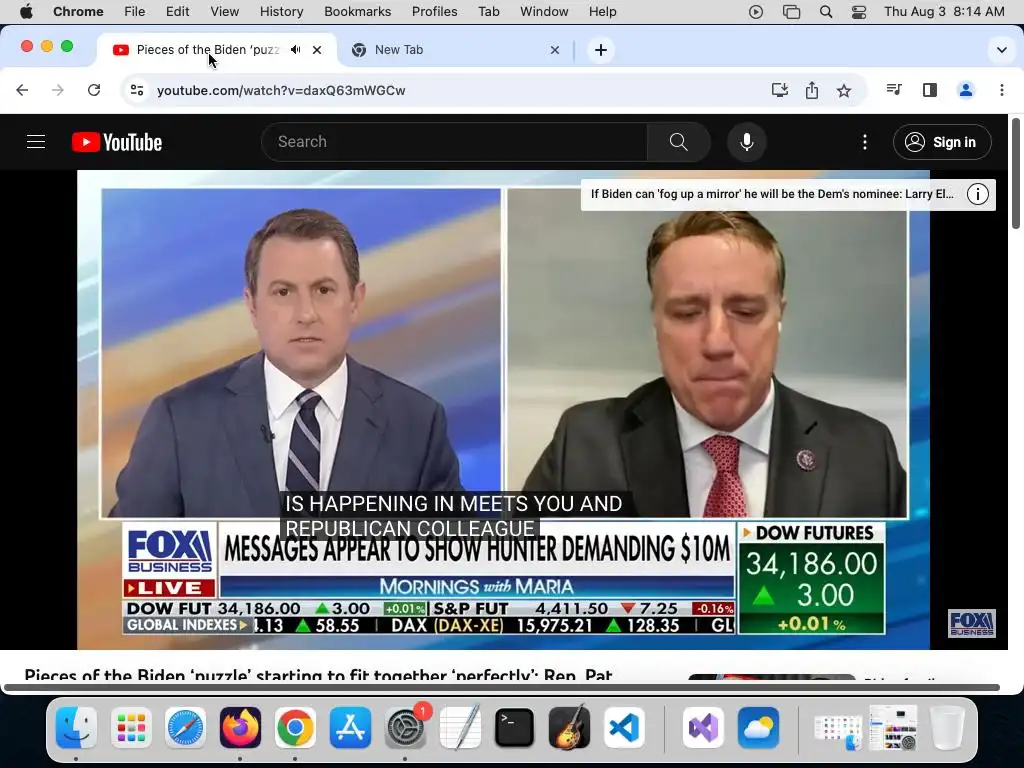This screenshot has width=1024, height=768.
Task: Open App Store from the Dock
Action: point(350,727)
